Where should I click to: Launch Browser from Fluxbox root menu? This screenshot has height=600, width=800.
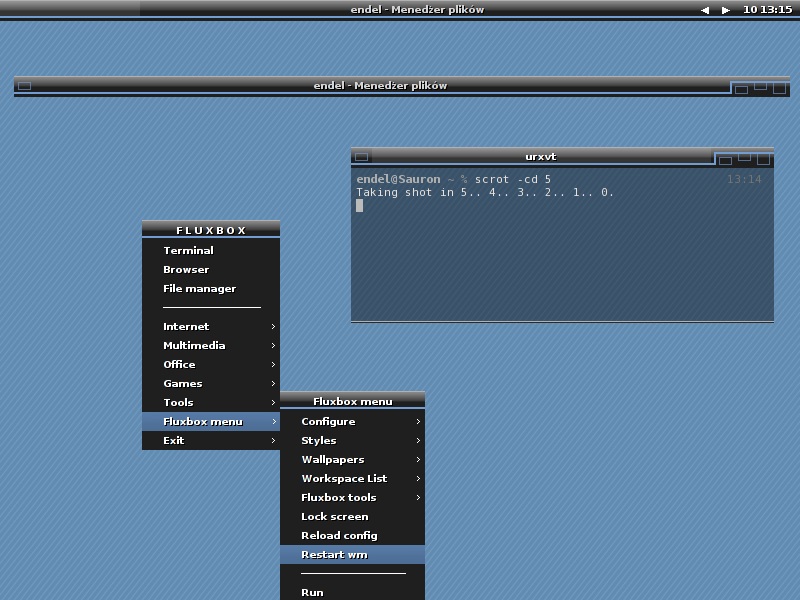[211, 269]
